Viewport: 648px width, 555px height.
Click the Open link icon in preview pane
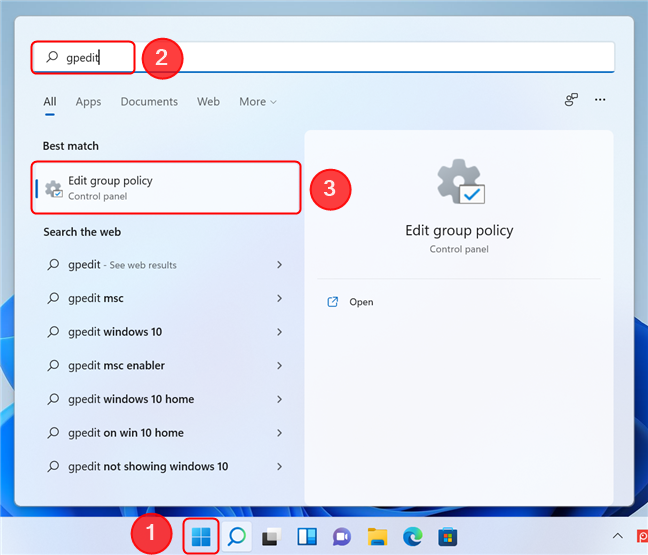coord(333,302)
